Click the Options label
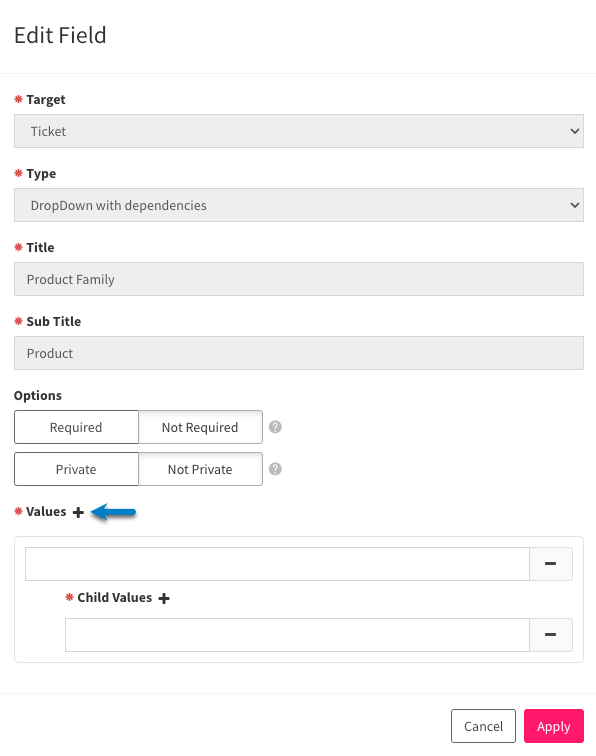 [38, 395]
